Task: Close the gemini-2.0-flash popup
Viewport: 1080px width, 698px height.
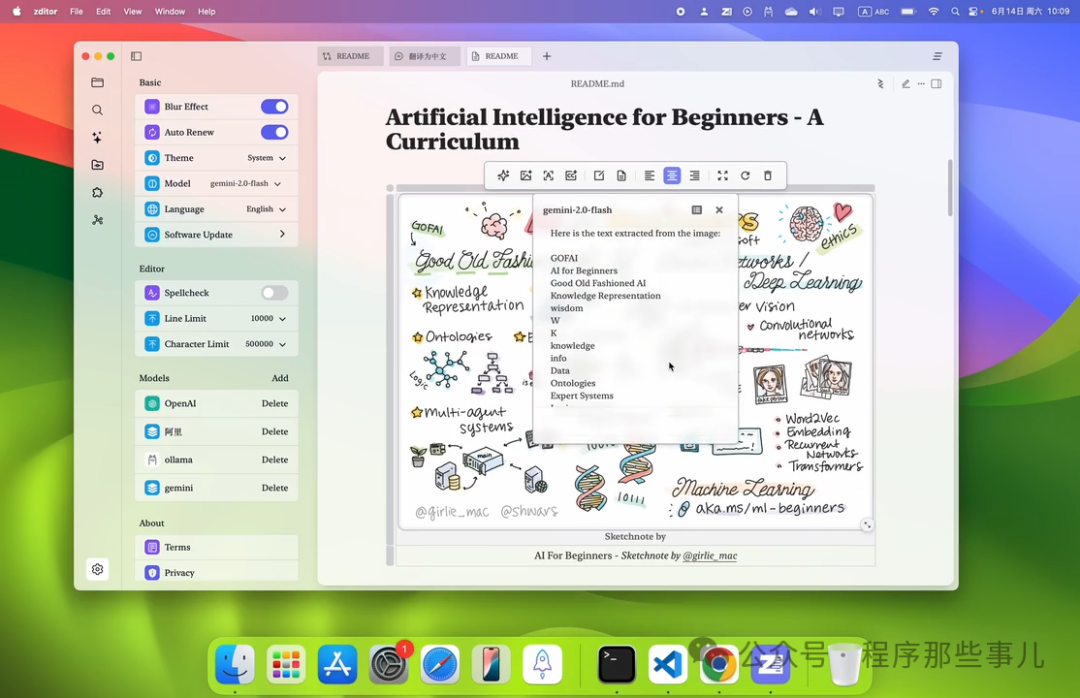Action: click(x=719, y=209)
